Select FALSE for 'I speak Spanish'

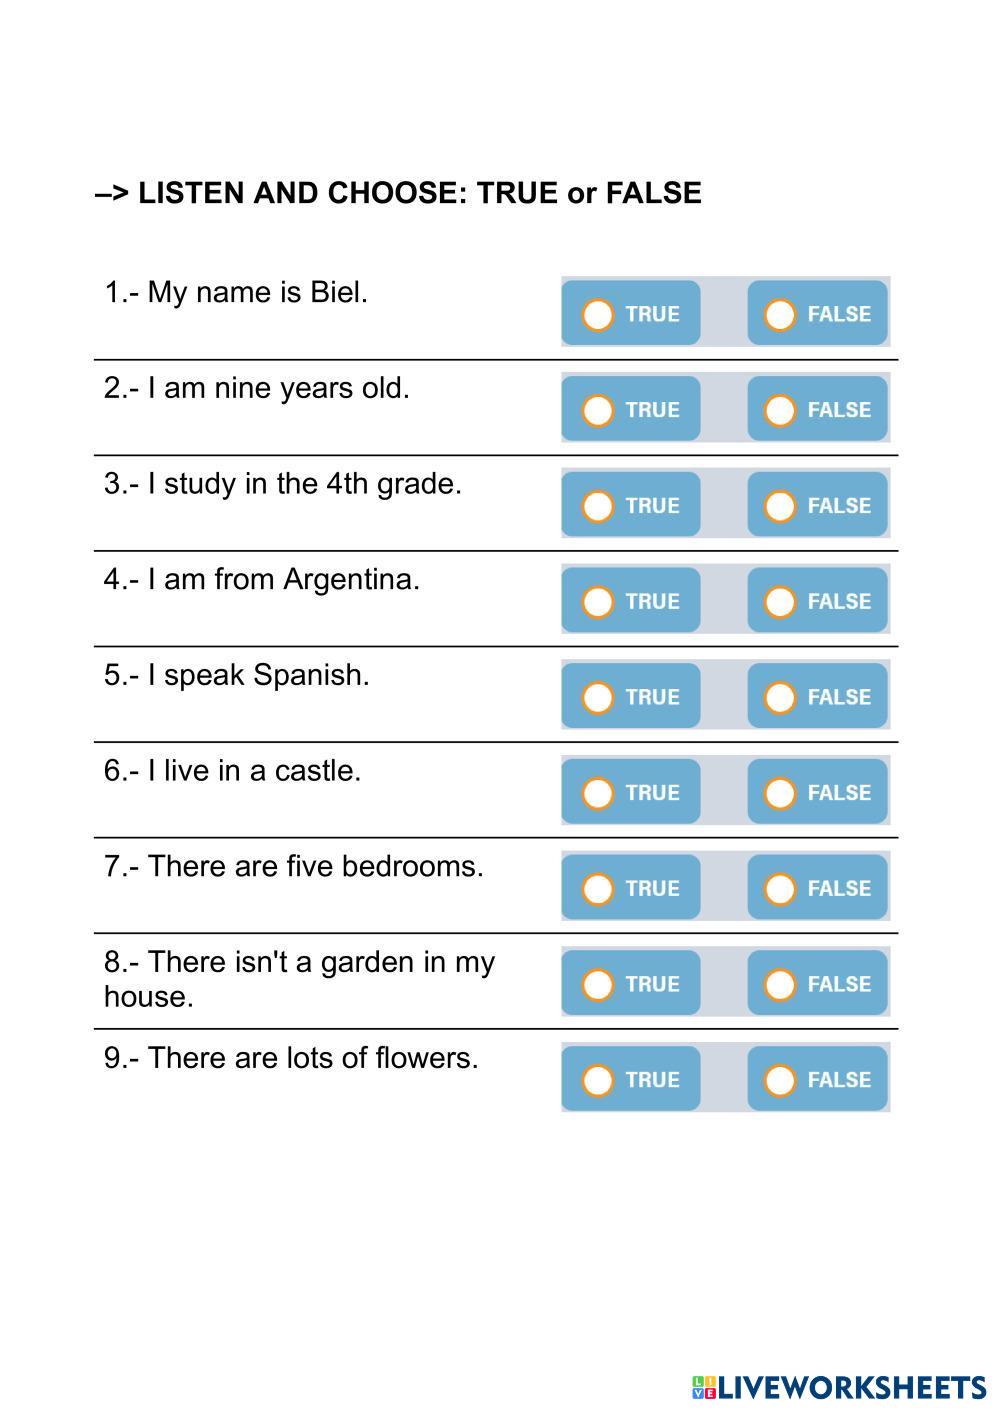(780, 697)
